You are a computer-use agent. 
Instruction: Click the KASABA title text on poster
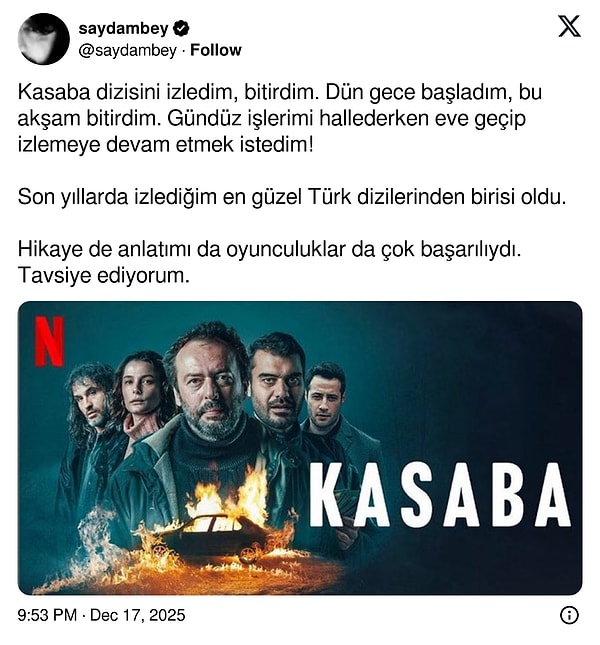tap(440, 495)
